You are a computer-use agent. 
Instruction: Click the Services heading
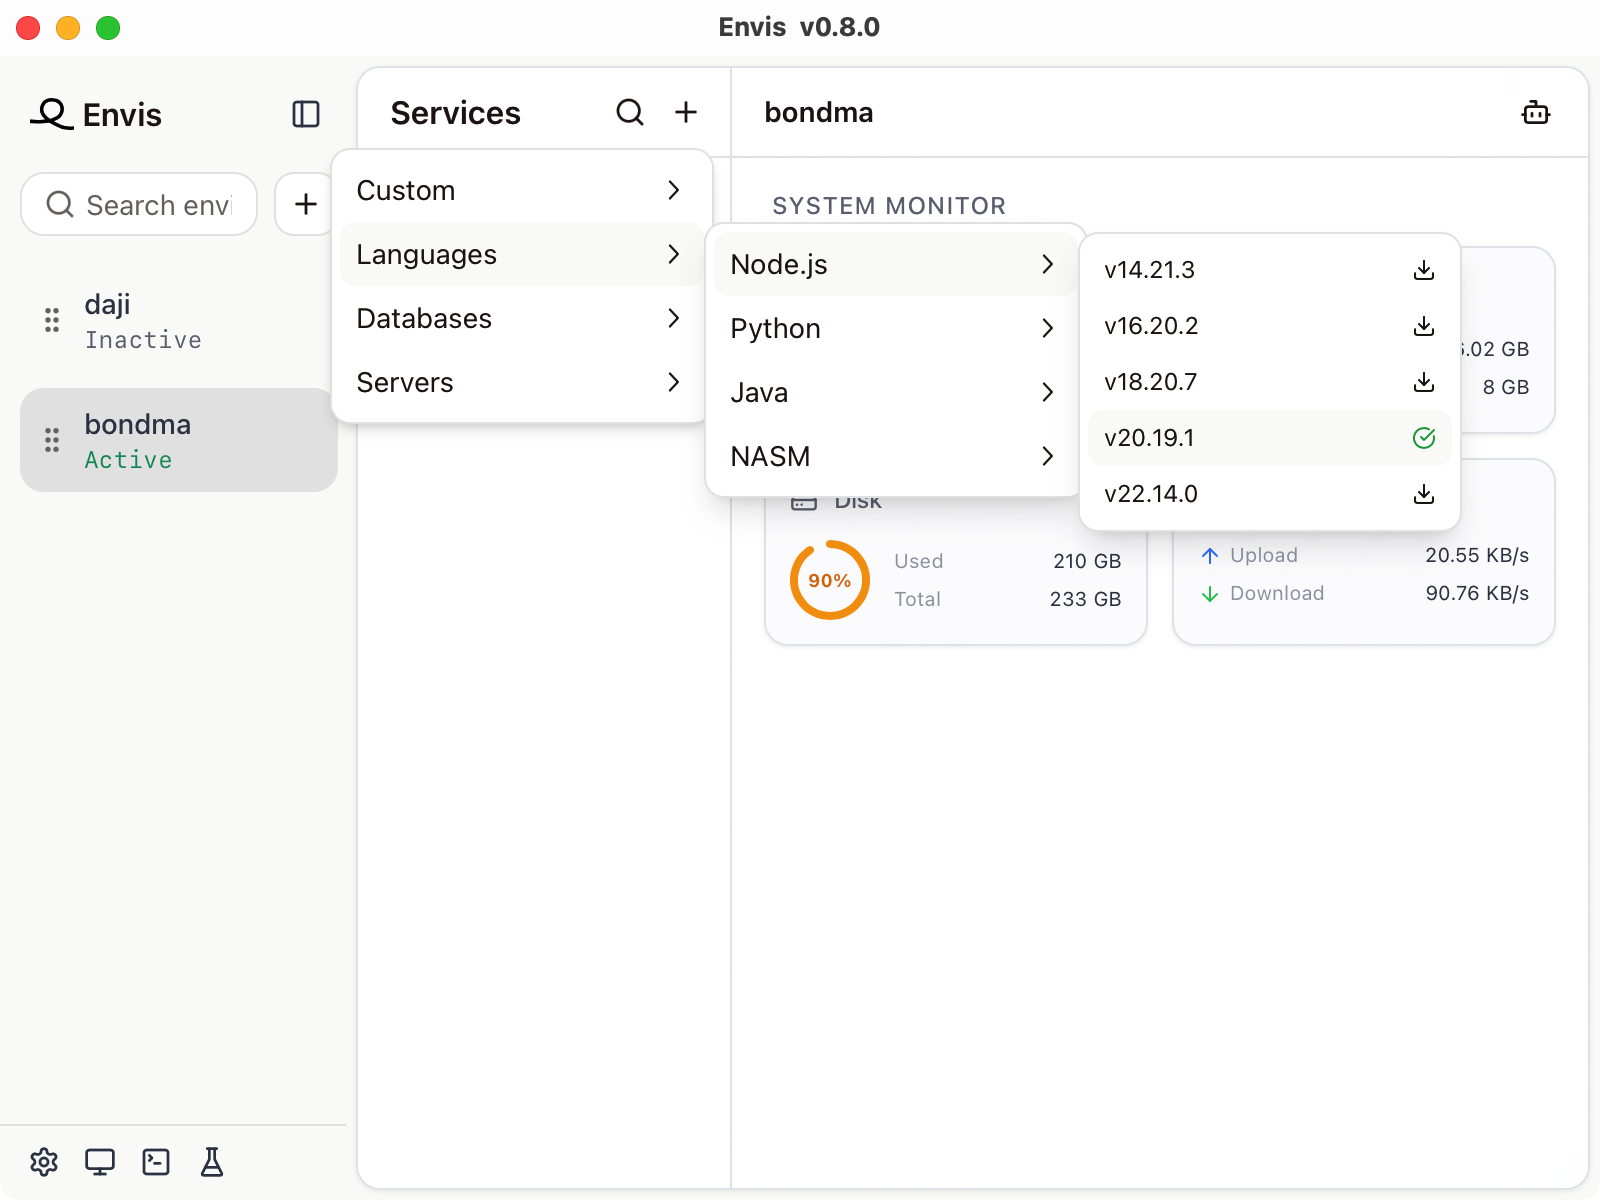click(x=455, y=113)
